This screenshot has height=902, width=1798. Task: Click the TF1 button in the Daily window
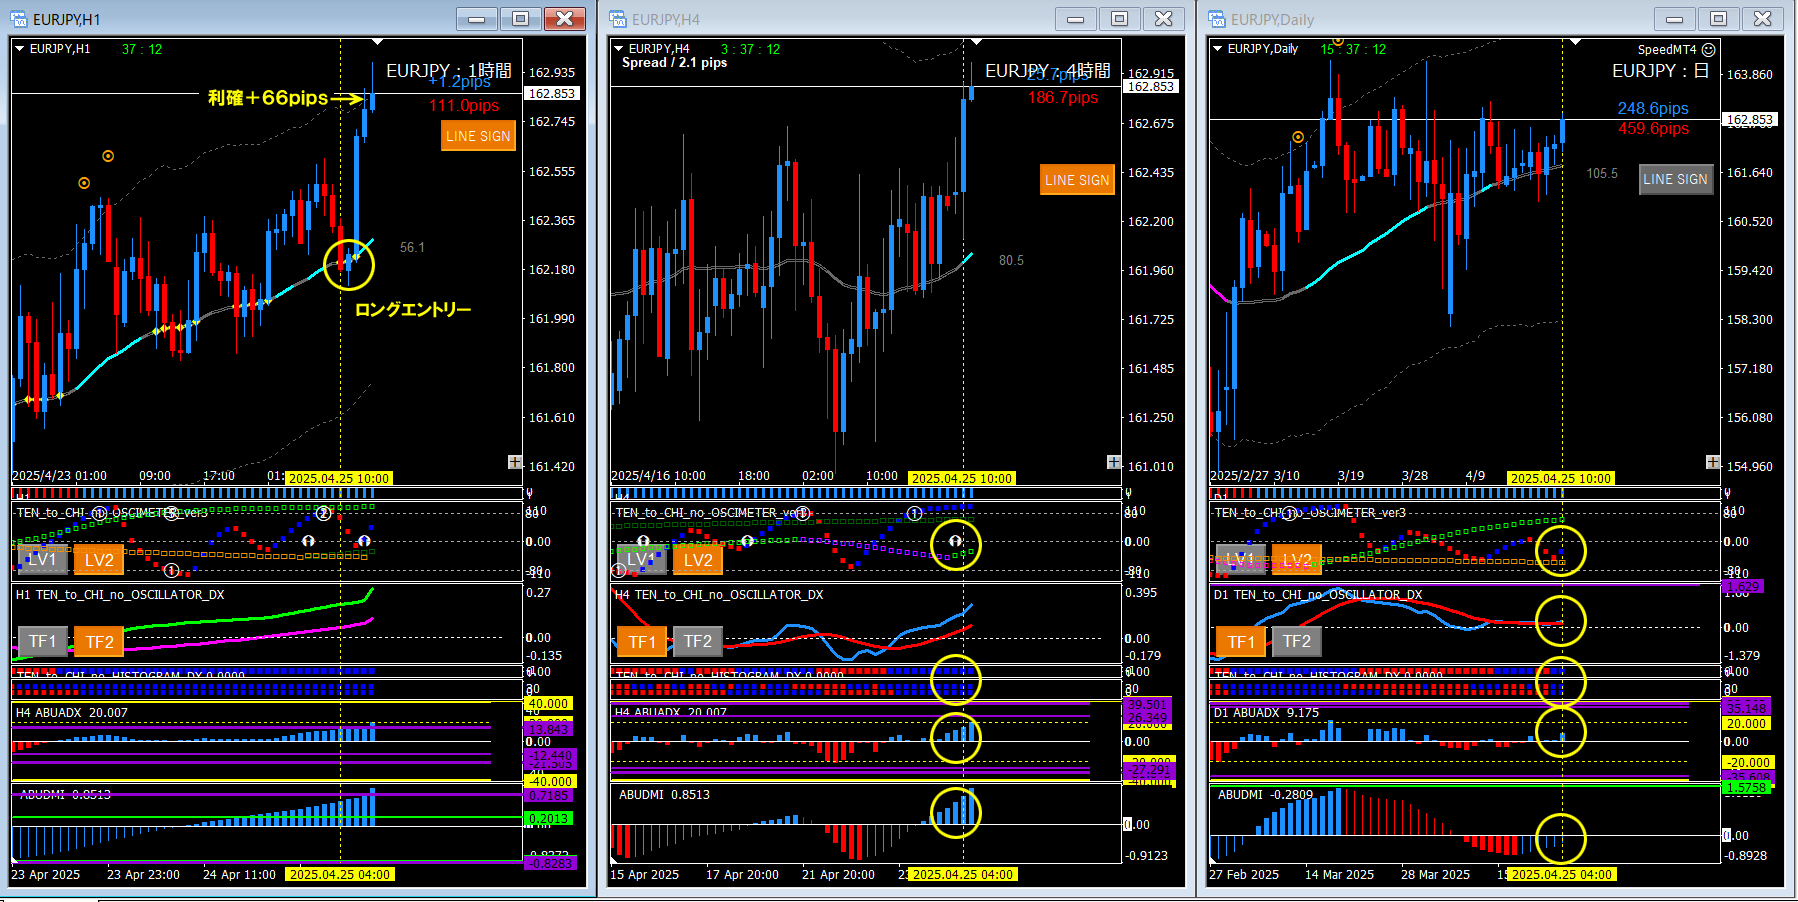point(1240,642)
